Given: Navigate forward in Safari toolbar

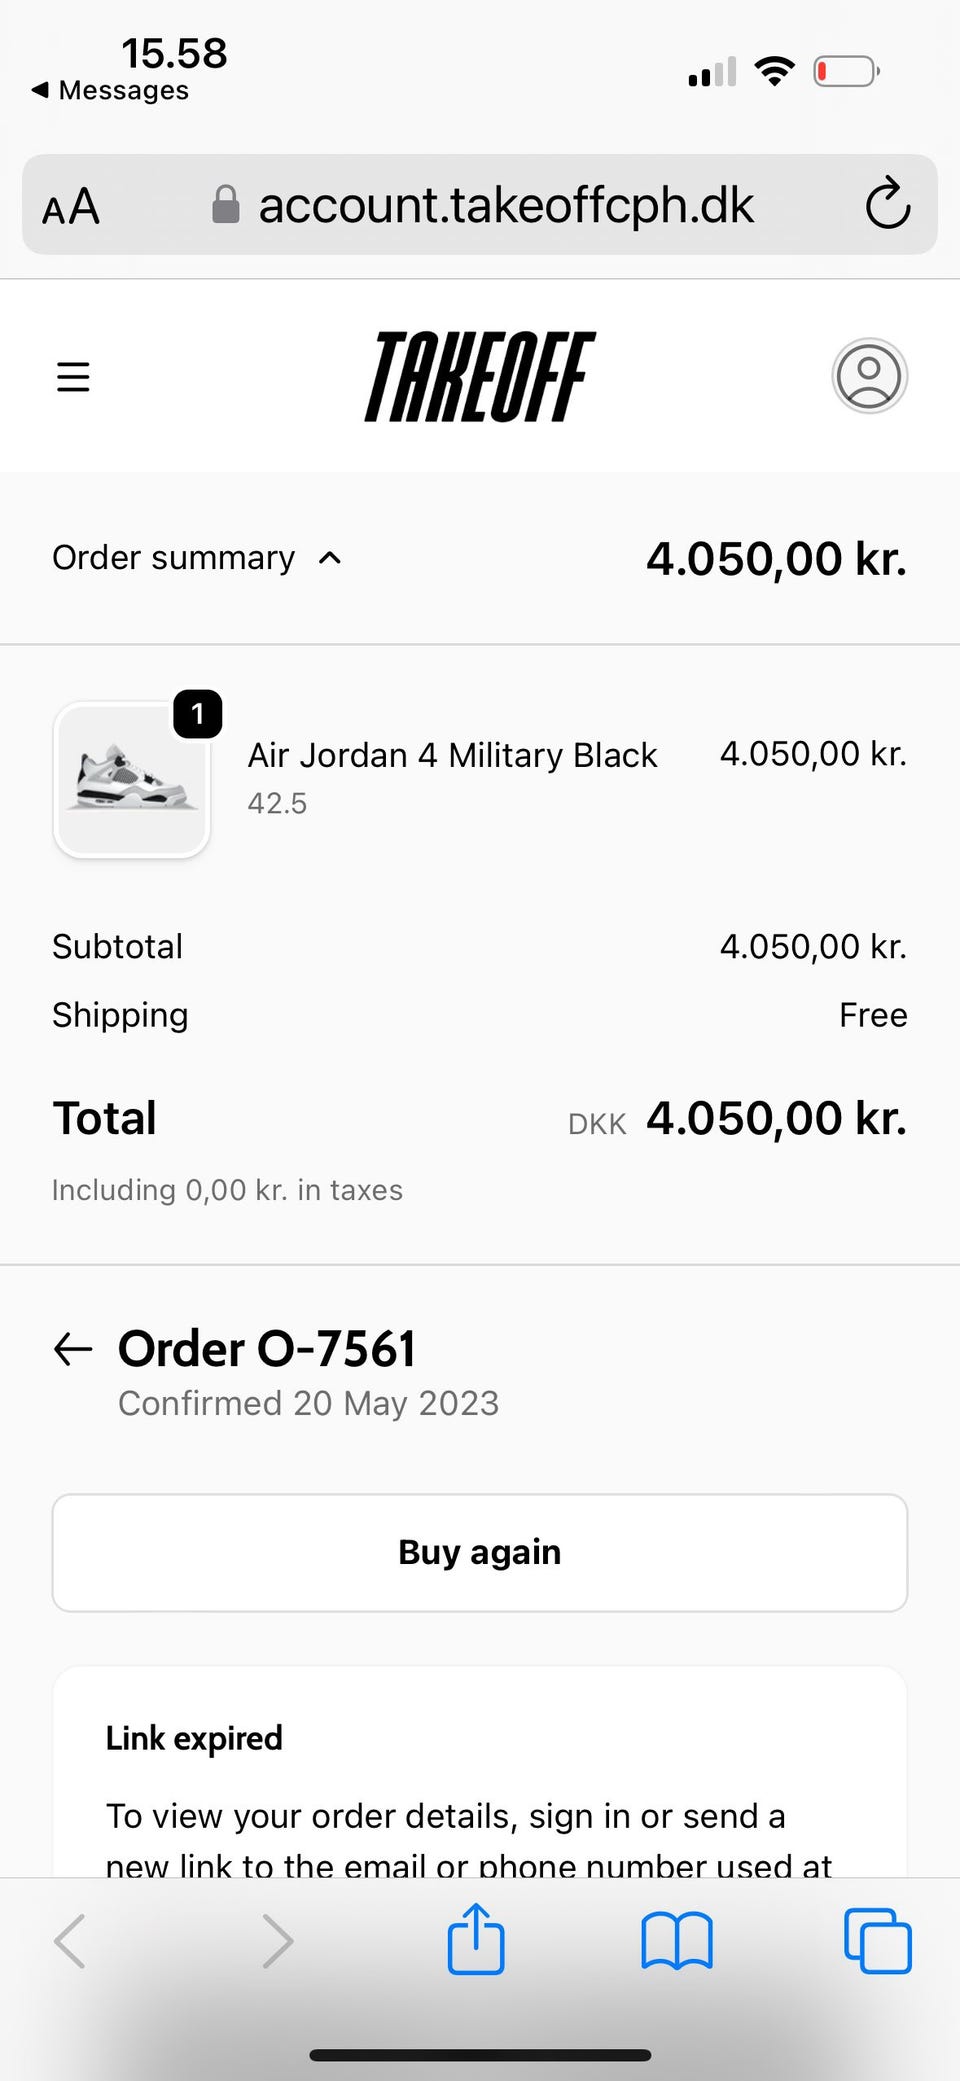Looking at the screenshot, I should (x=277, y=1941).
